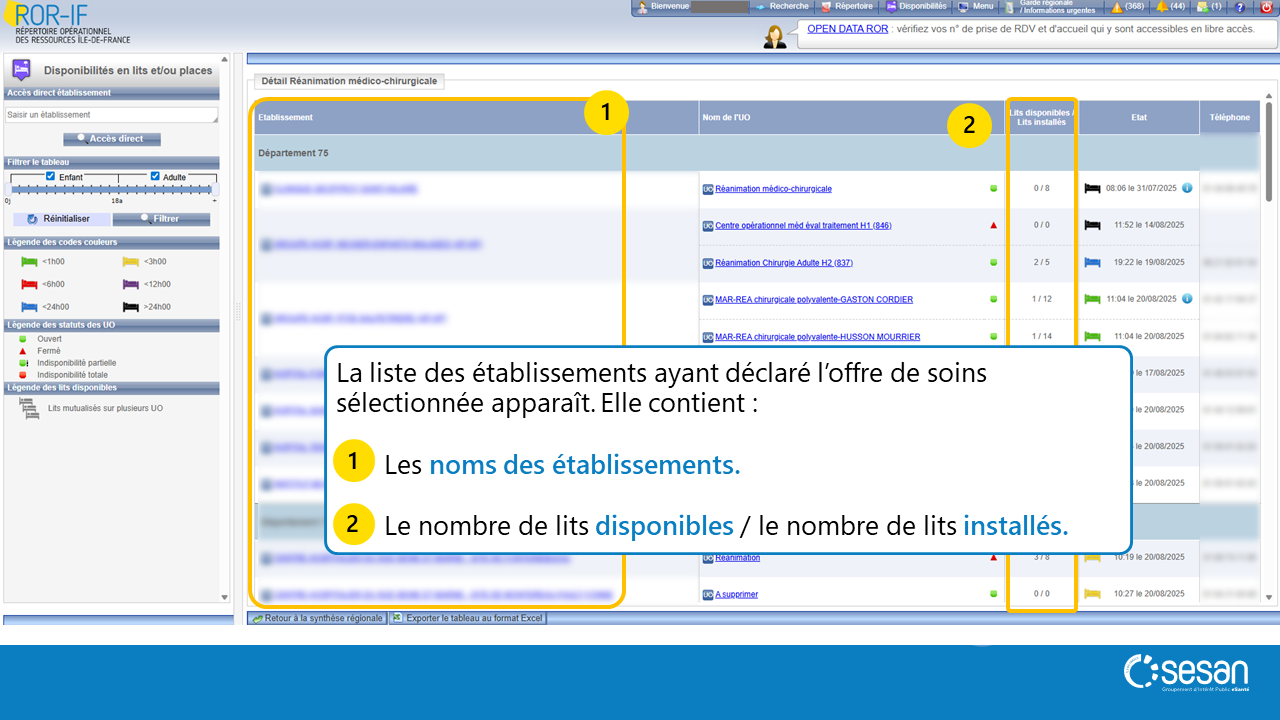The width and height of the screenshot is (1280, 720).
Task: Open the bell notifications icon (44)
Action: (x=1161, y=7)
